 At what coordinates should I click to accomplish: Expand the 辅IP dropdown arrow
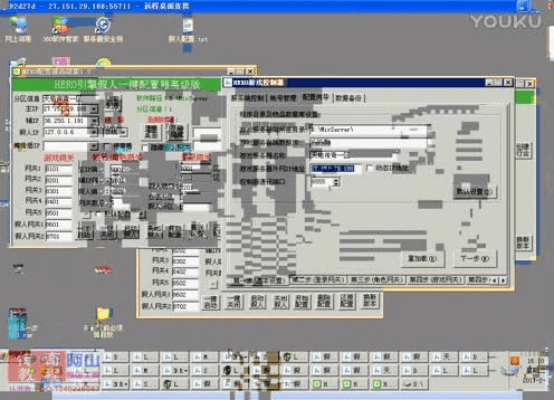pyautogui.click(x=93, y=121)
